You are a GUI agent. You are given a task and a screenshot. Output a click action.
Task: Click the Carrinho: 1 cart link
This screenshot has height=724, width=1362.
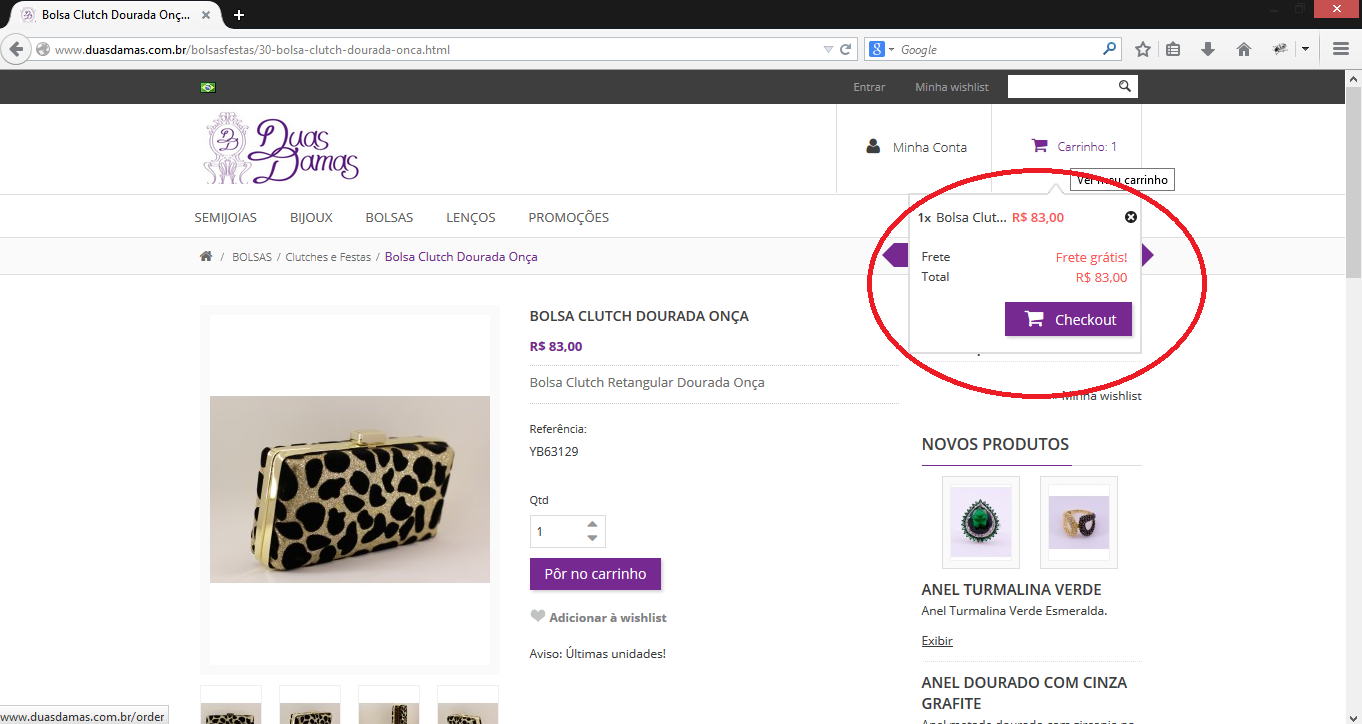point(1087,147)
